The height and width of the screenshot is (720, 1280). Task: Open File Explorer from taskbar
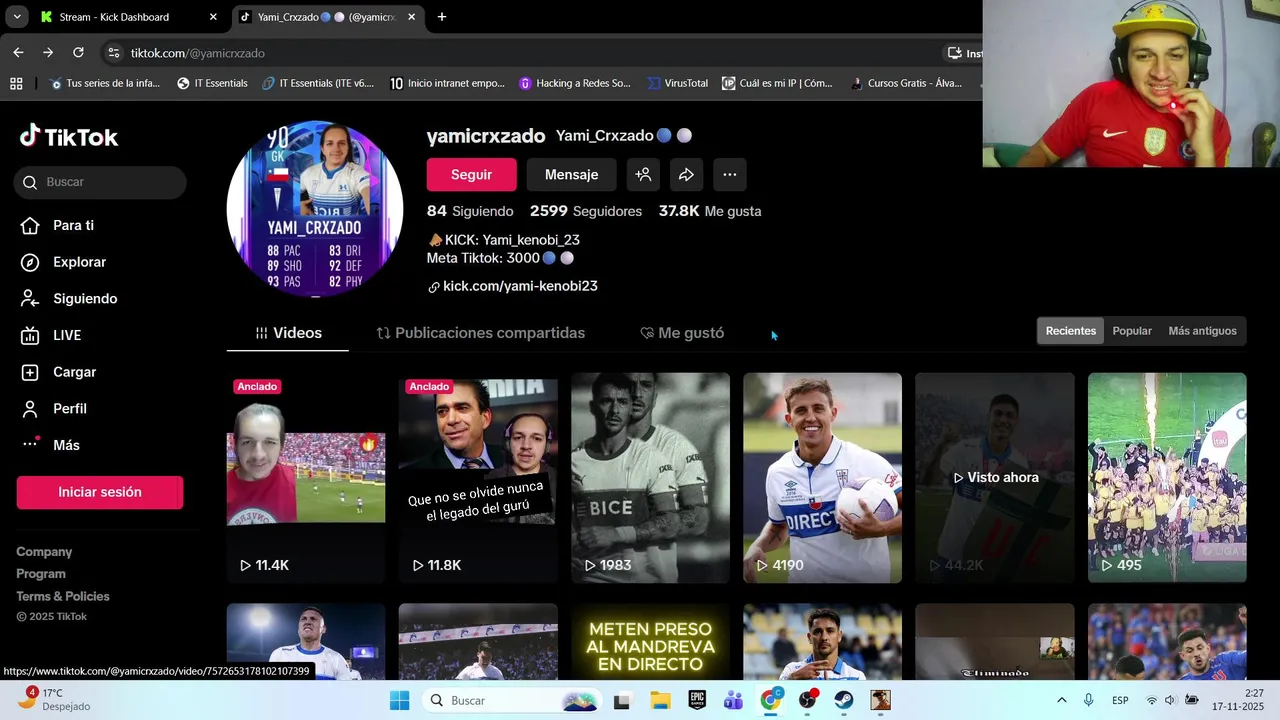tap(660, 700)
